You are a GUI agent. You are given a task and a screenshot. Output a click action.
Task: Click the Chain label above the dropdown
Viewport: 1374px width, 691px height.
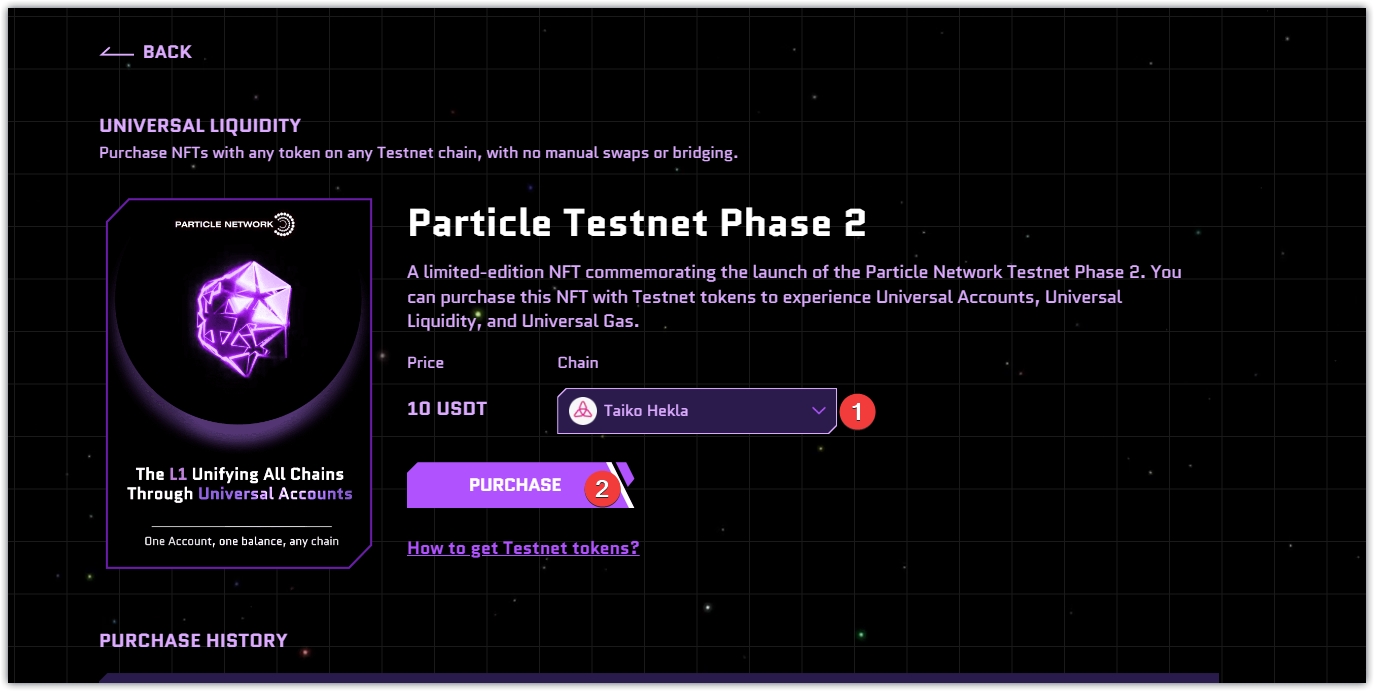(577, 362)
